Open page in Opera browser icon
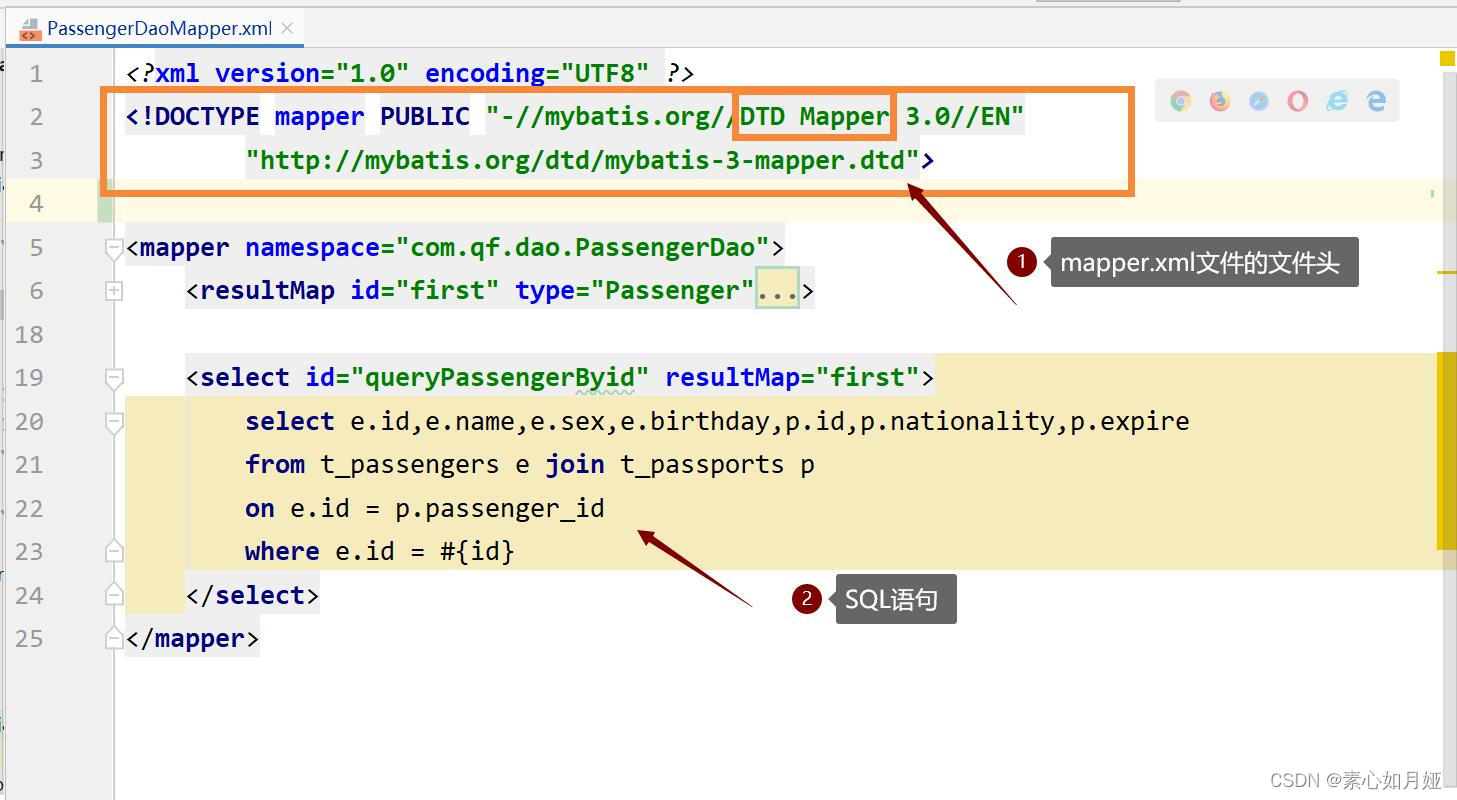 point(1298,101)
